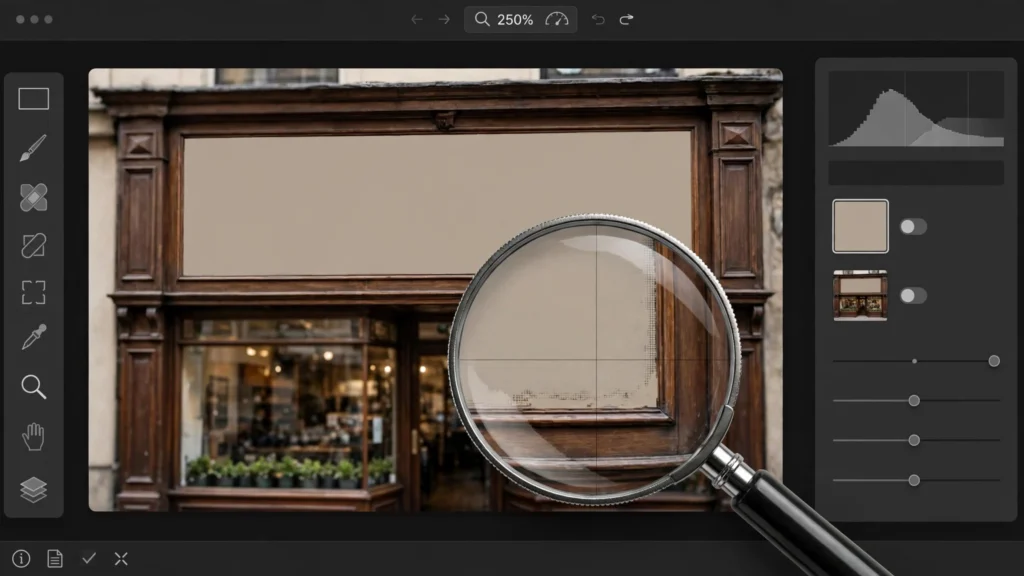
Task: Toggle the storefront layer switch
Action: [913, 295]
